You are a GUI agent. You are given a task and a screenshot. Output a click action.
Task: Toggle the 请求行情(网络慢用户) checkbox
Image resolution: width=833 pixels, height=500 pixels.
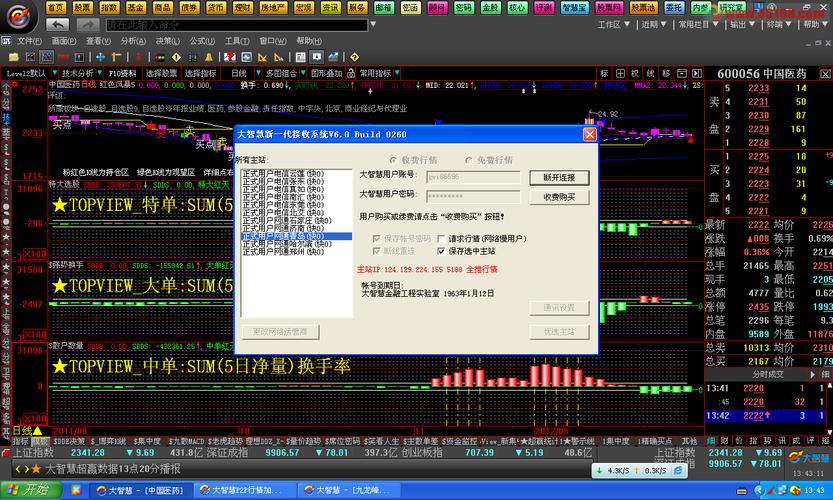(x=441, y=239)
